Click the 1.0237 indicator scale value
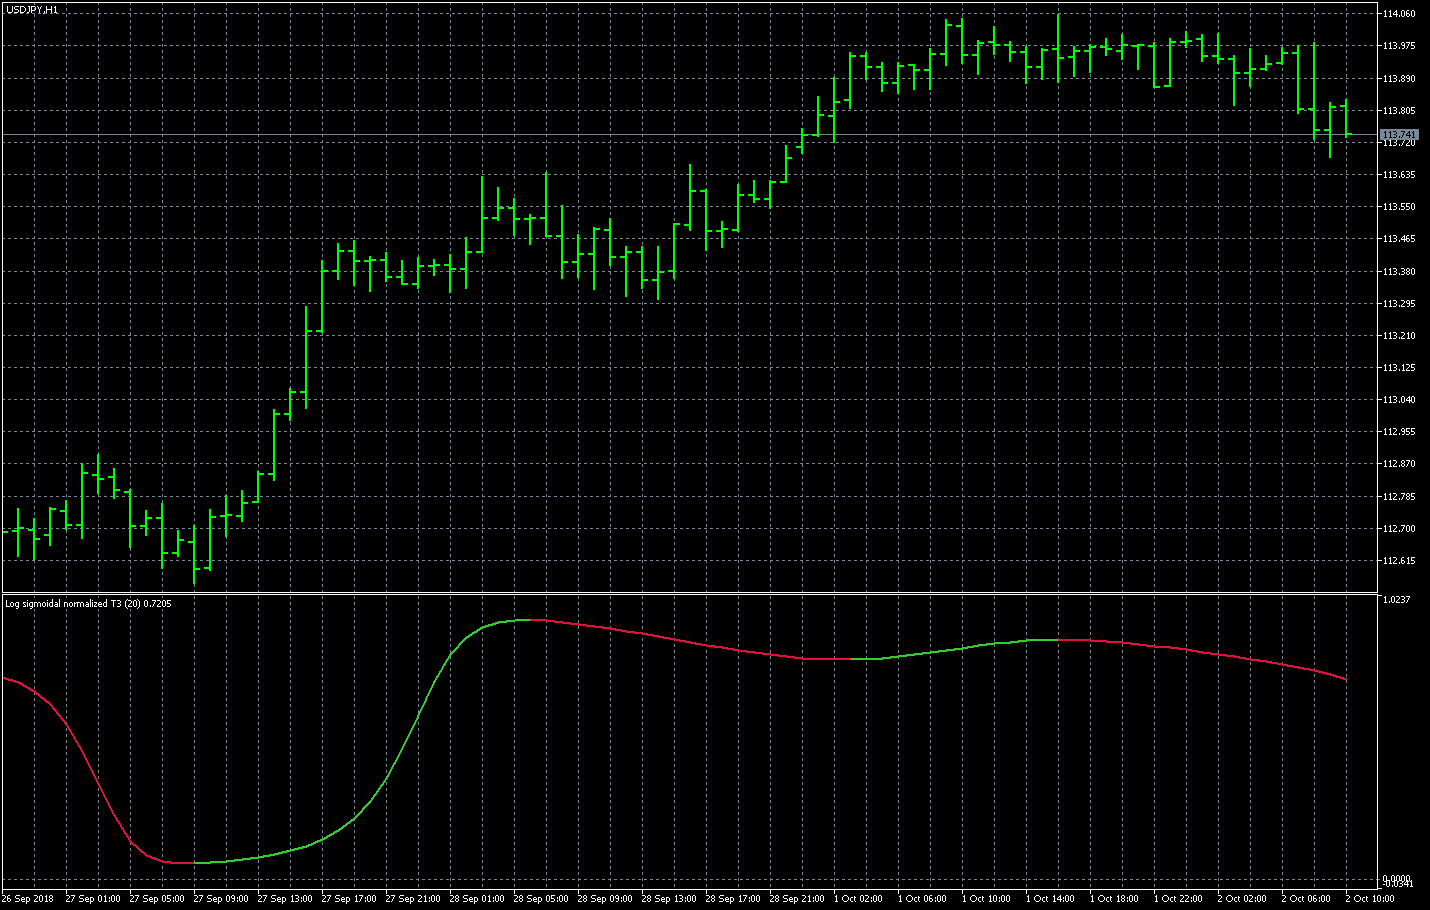The width and height of the screenshot is (1430, 910). point(1396,600)
